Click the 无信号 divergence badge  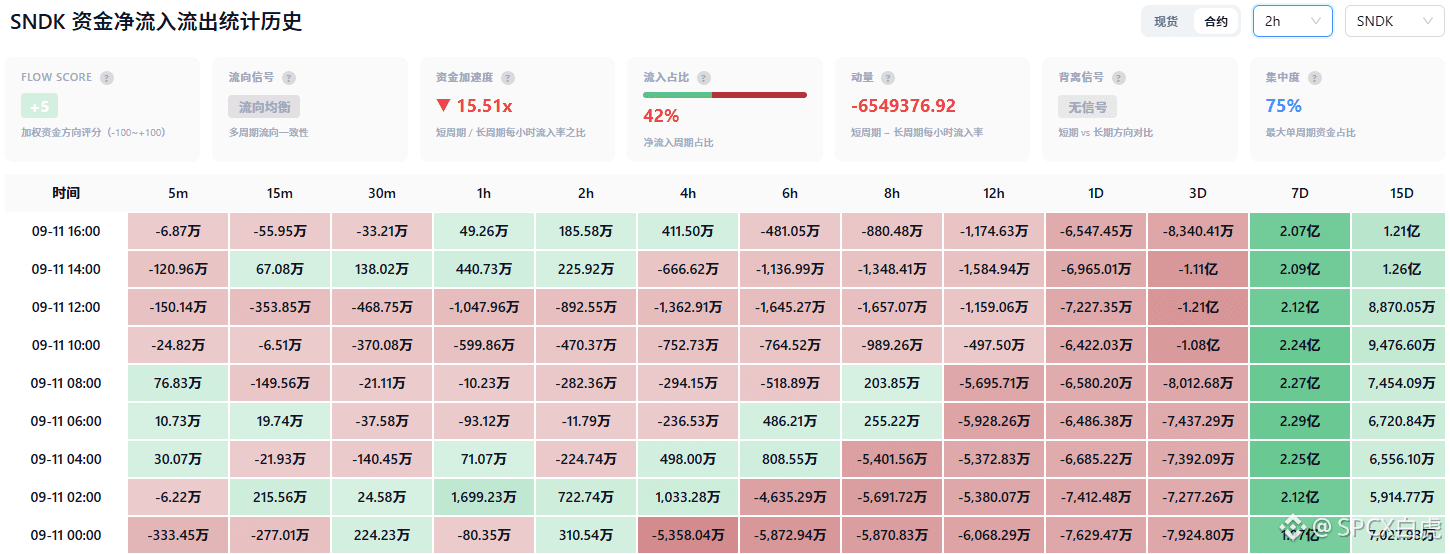pyautogui.click(x=1088, y=107)
